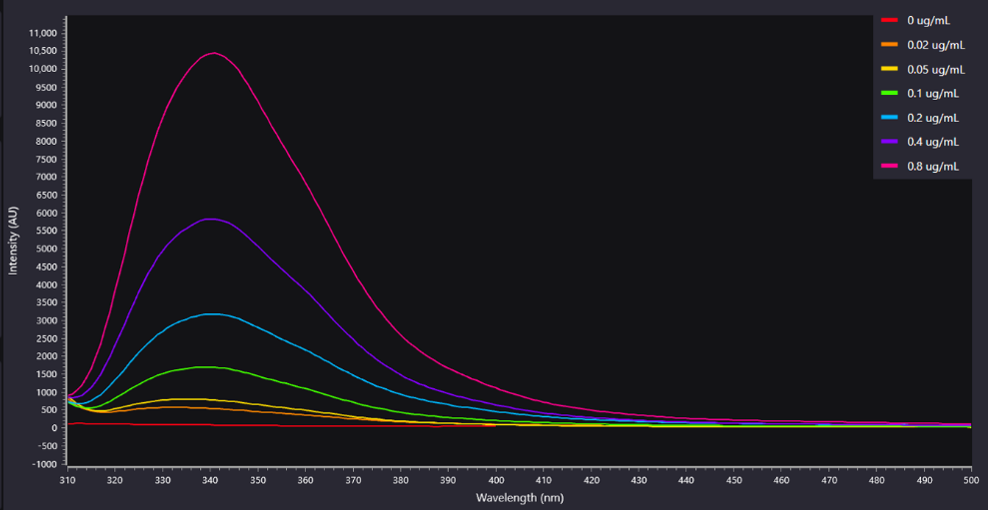
Task: Click the yellow 0.05 ug/mL legend swatch
Action: tap(889, 69)
